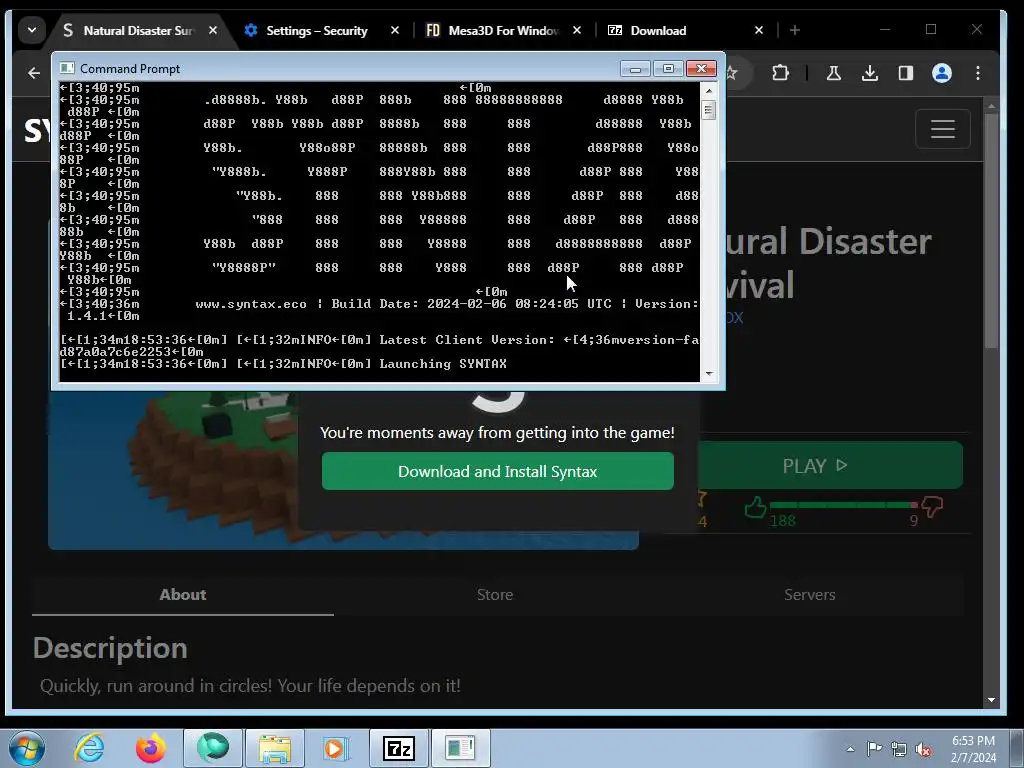This screenshot has height=768, width=1024.
Task: Open 7-Zip from taskbar
Action: click(399, 748)
